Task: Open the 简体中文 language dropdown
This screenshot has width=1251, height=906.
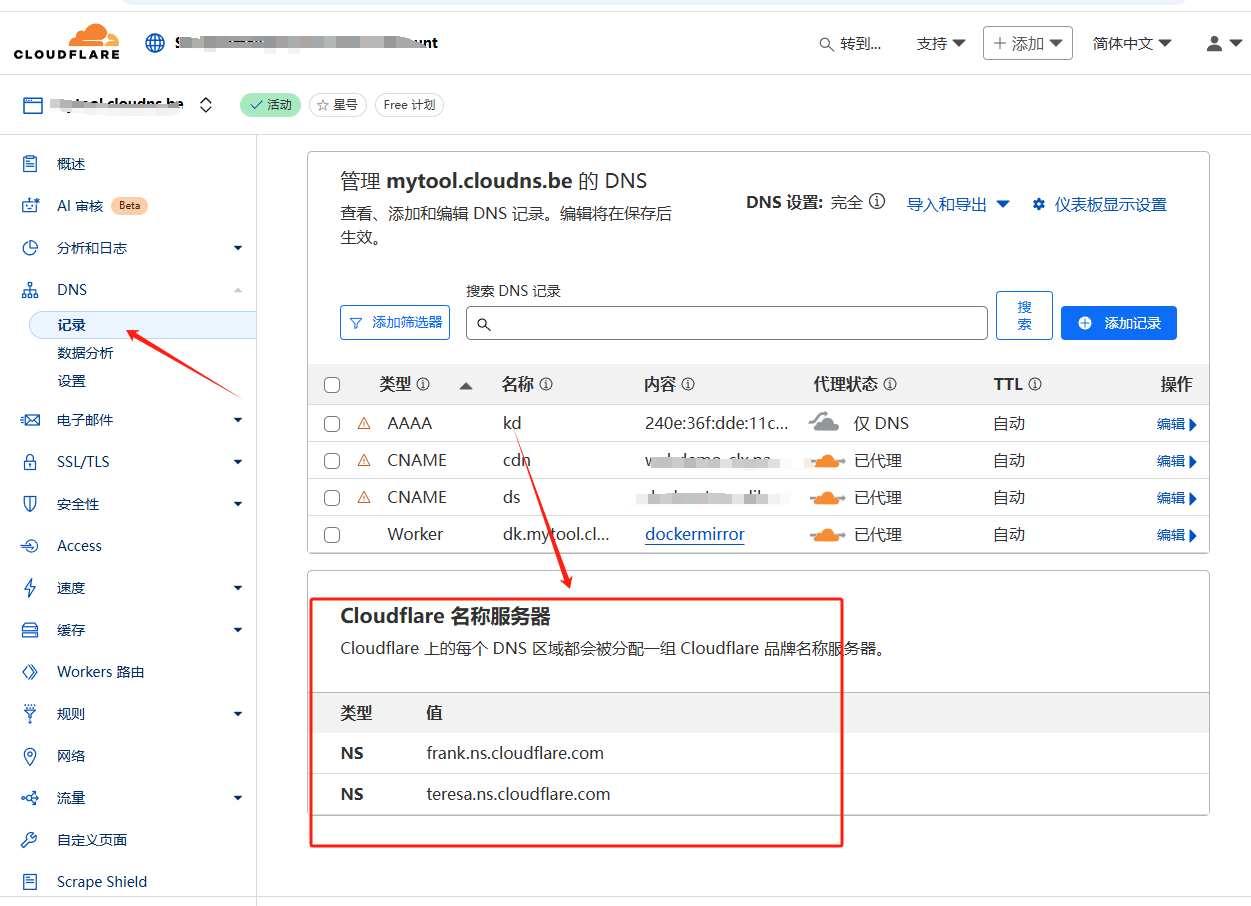Action: coord(1132,43)
